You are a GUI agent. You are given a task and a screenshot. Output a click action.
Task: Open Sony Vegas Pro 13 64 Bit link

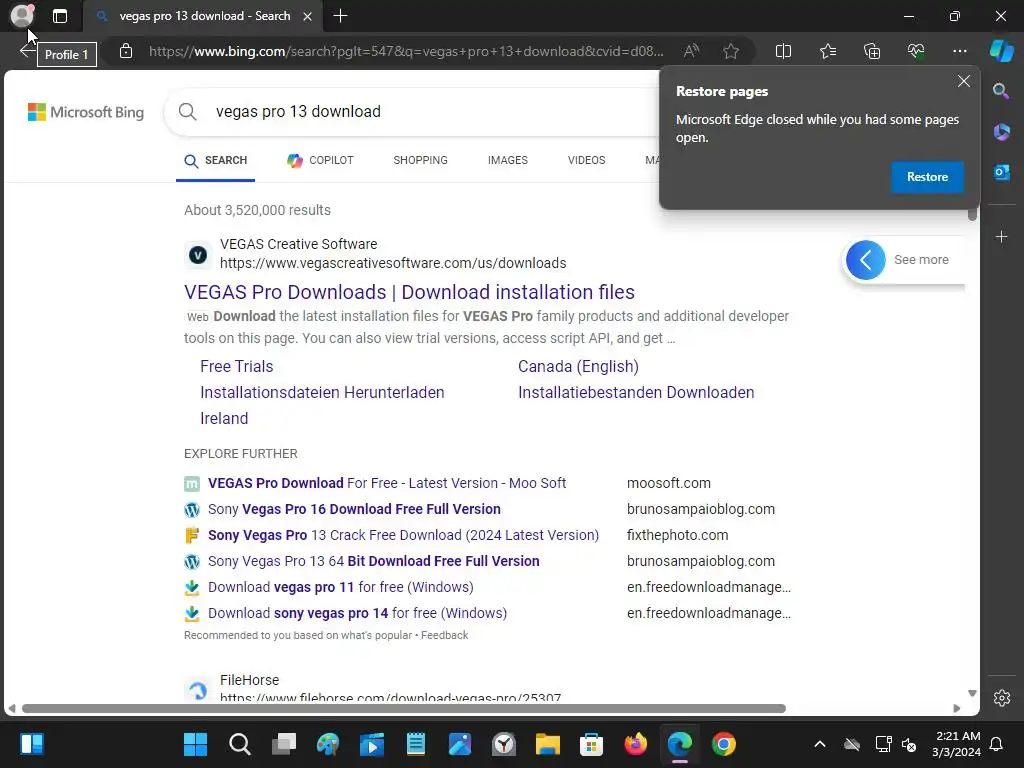coord(374,562)
